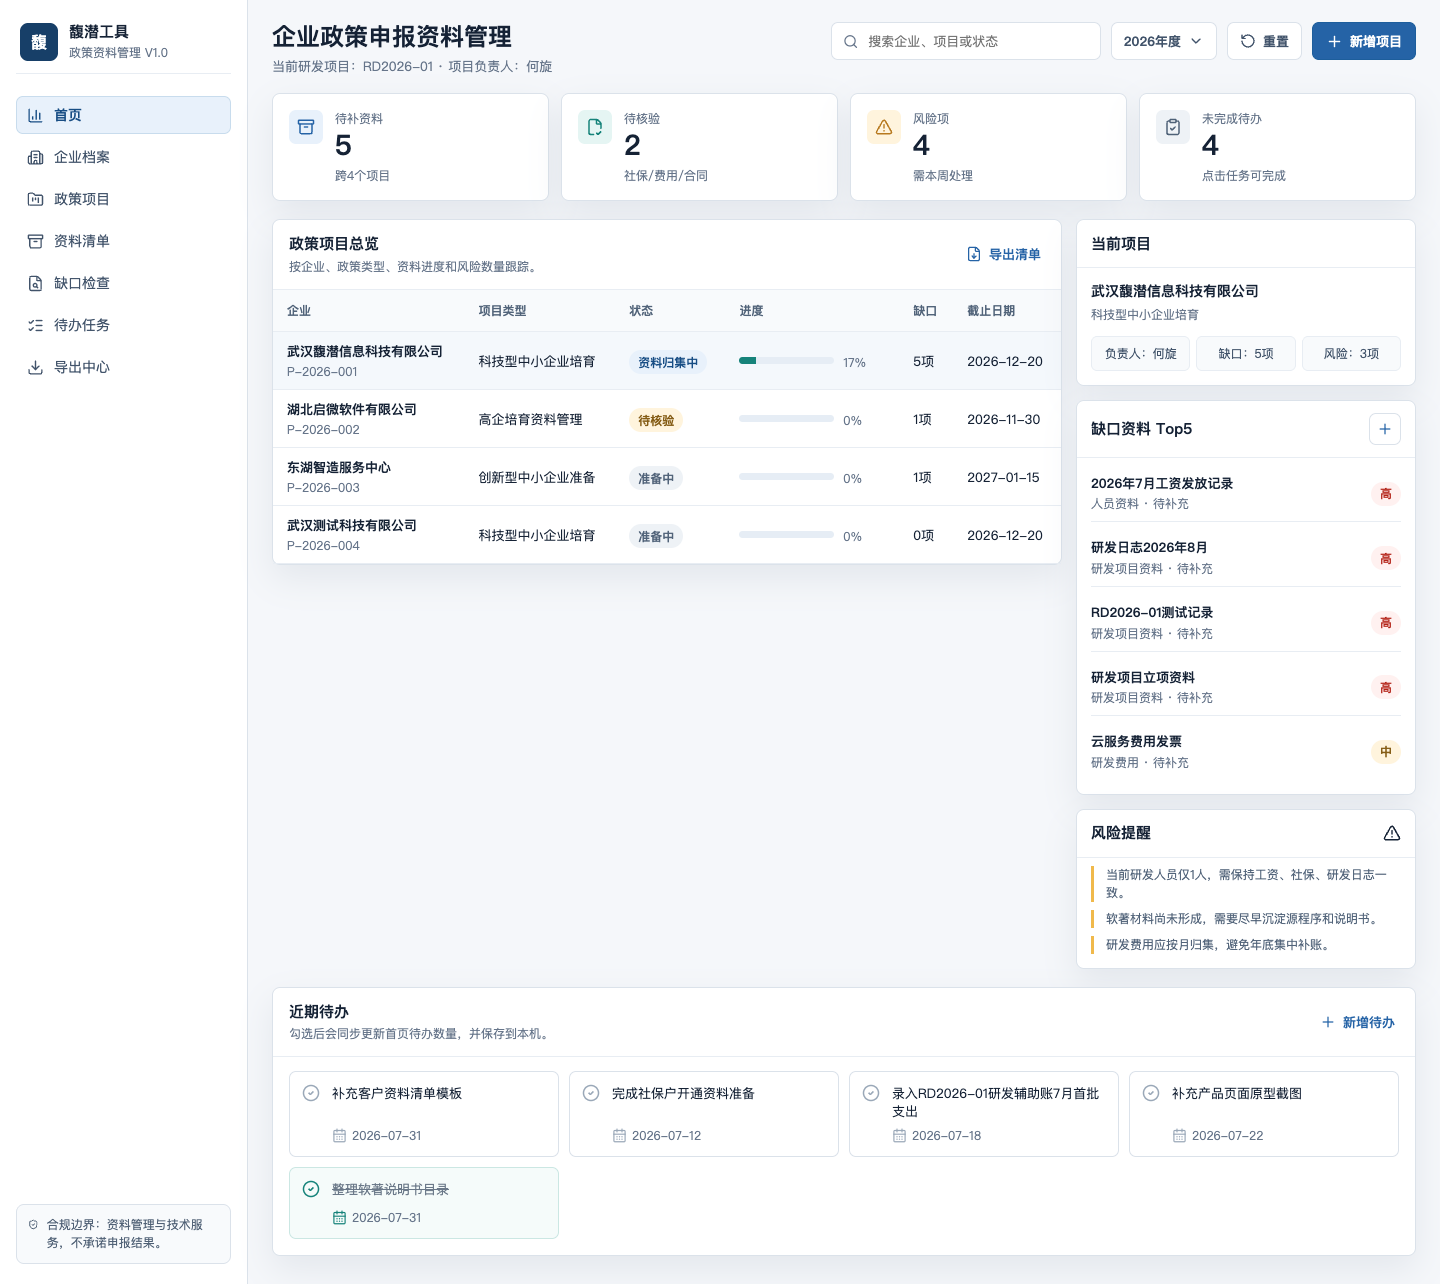Click 高 priority badge for 2026年7月工资发放记录
Viewport: 1440px width, 1284px height.
[x=1386, y=494]
